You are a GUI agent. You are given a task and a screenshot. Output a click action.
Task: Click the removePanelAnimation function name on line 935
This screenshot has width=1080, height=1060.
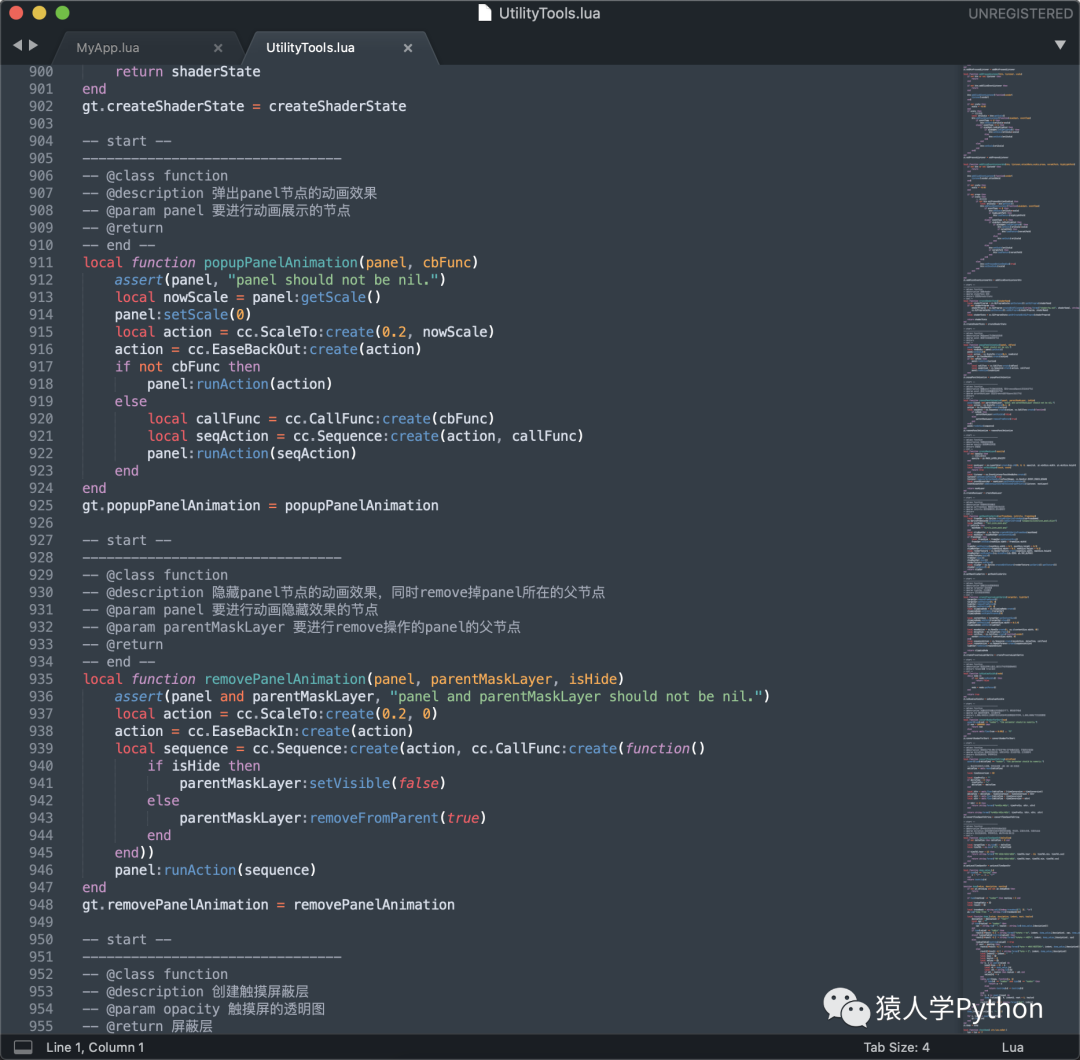(284, 679)
